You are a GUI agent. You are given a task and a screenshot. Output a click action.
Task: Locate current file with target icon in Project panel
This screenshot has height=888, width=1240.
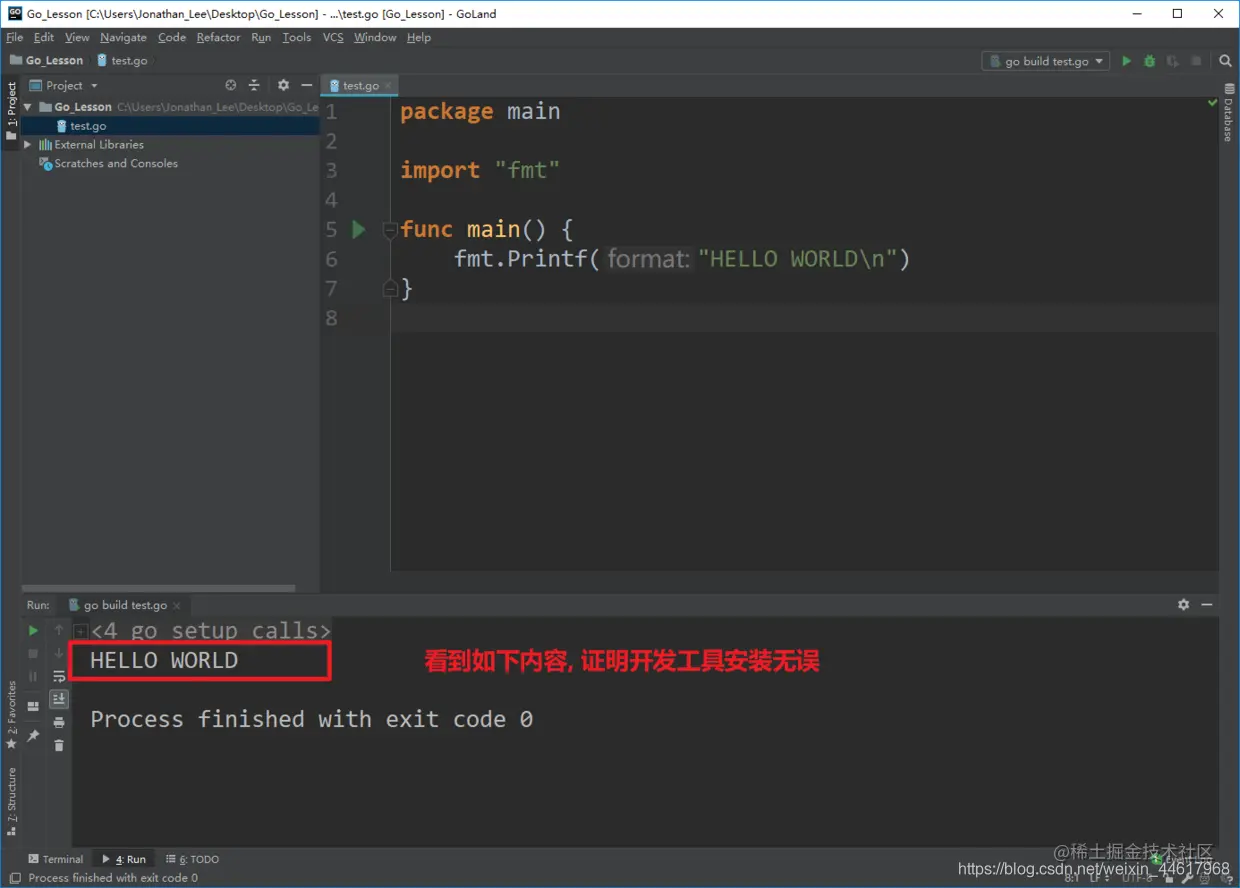[231, 86]
